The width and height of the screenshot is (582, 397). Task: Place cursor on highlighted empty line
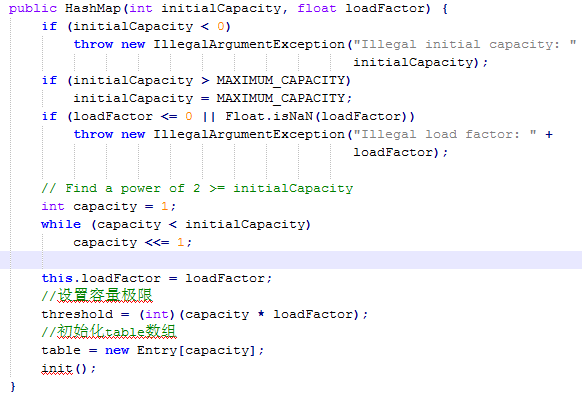pos(291,260)
